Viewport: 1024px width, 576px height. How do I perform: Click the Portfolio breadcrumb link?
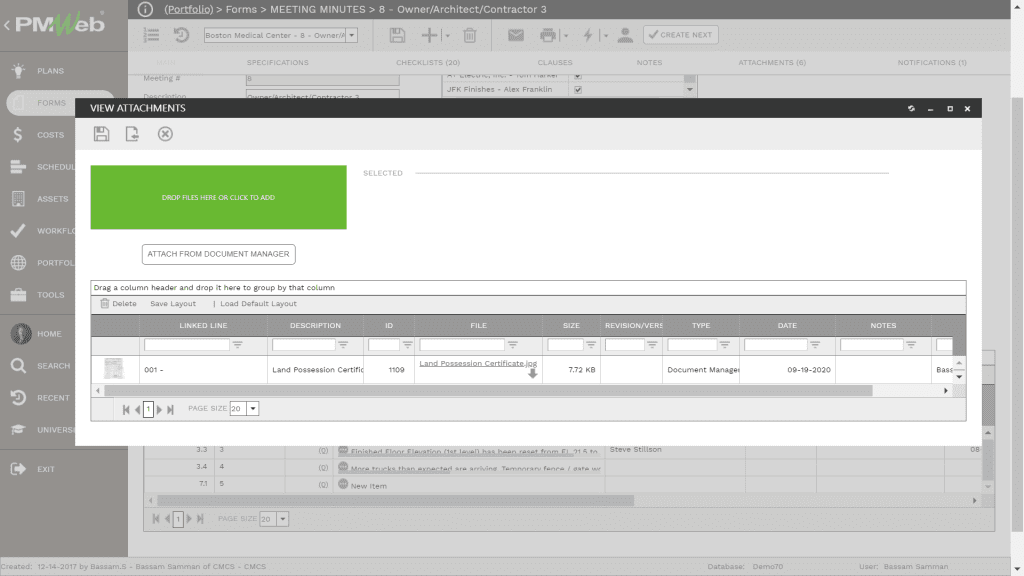click(189, 9)
